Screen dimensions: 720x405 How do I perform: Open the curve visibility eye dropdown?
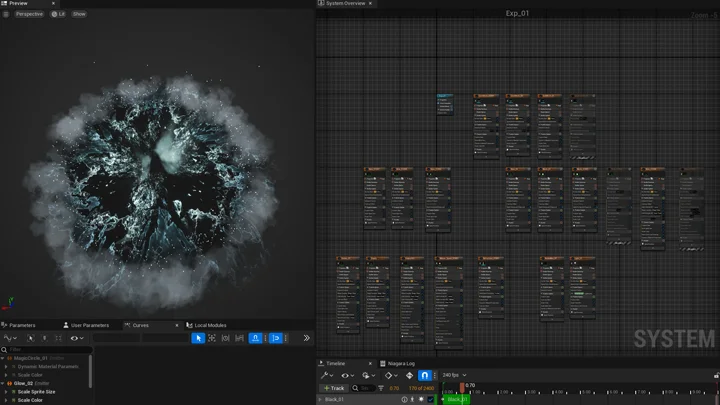point(77,338)
